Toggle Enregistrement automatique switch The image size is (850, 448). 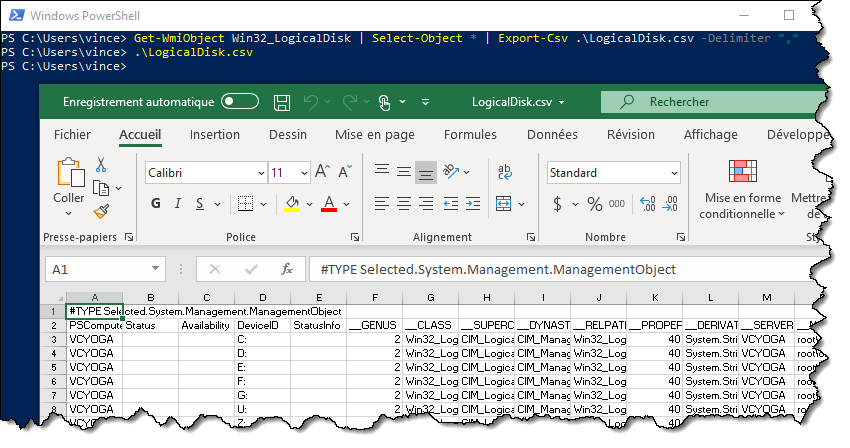click(x=240, y=102)
